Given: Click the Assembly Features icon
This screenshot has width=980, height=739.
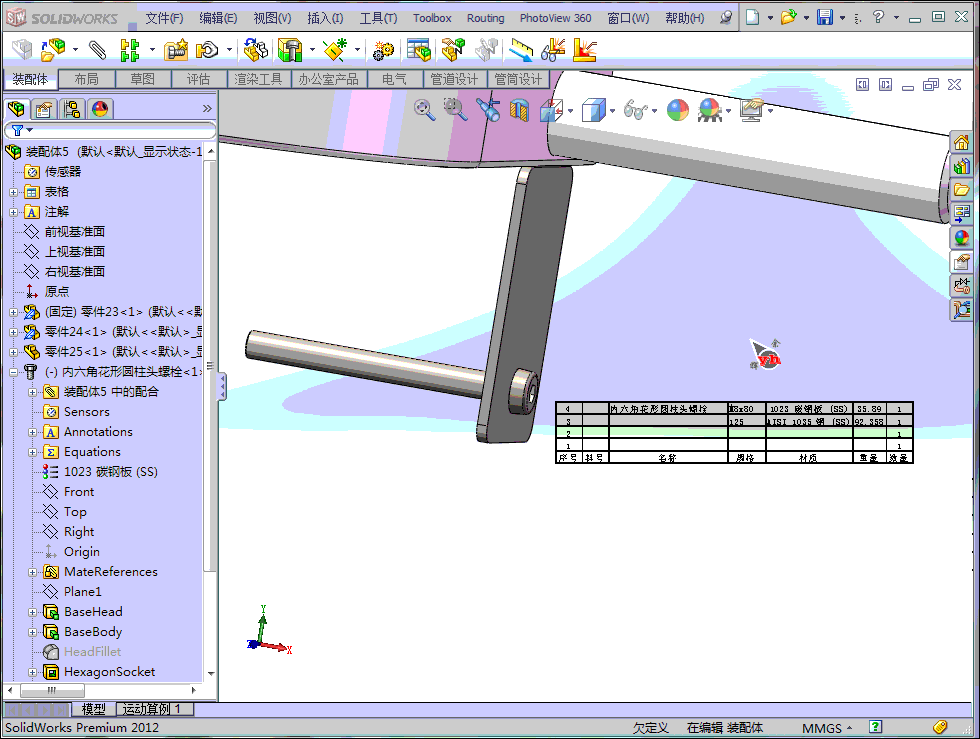Looking at the screenshot, I should (290, 50).
